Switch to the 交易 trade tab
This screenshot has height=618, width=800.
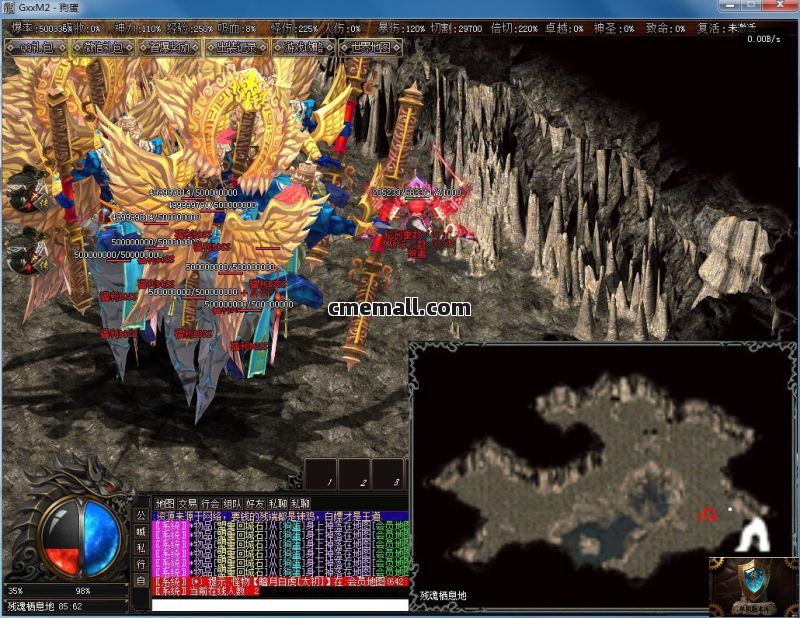(x=188, y=503)
